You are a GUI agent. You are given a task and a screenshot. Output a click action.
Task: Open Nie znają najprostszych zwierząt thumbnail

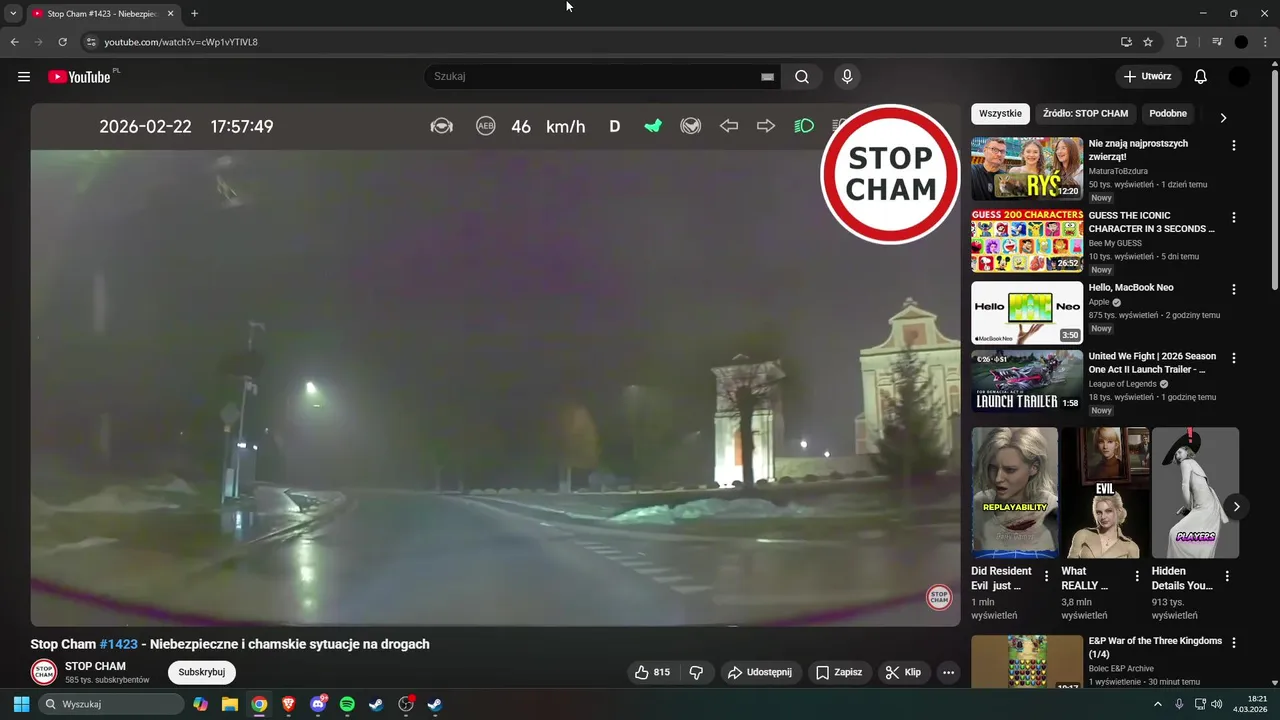(x=1027, y=169)
